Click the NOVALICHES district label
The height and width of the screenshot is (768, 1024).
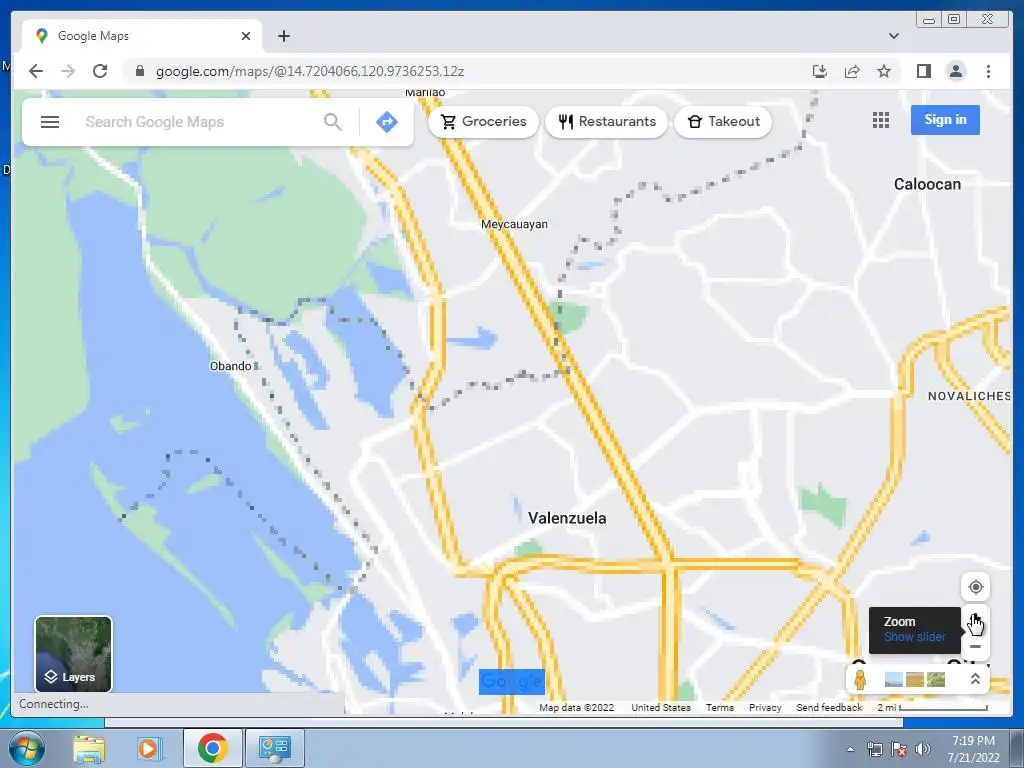969,396
